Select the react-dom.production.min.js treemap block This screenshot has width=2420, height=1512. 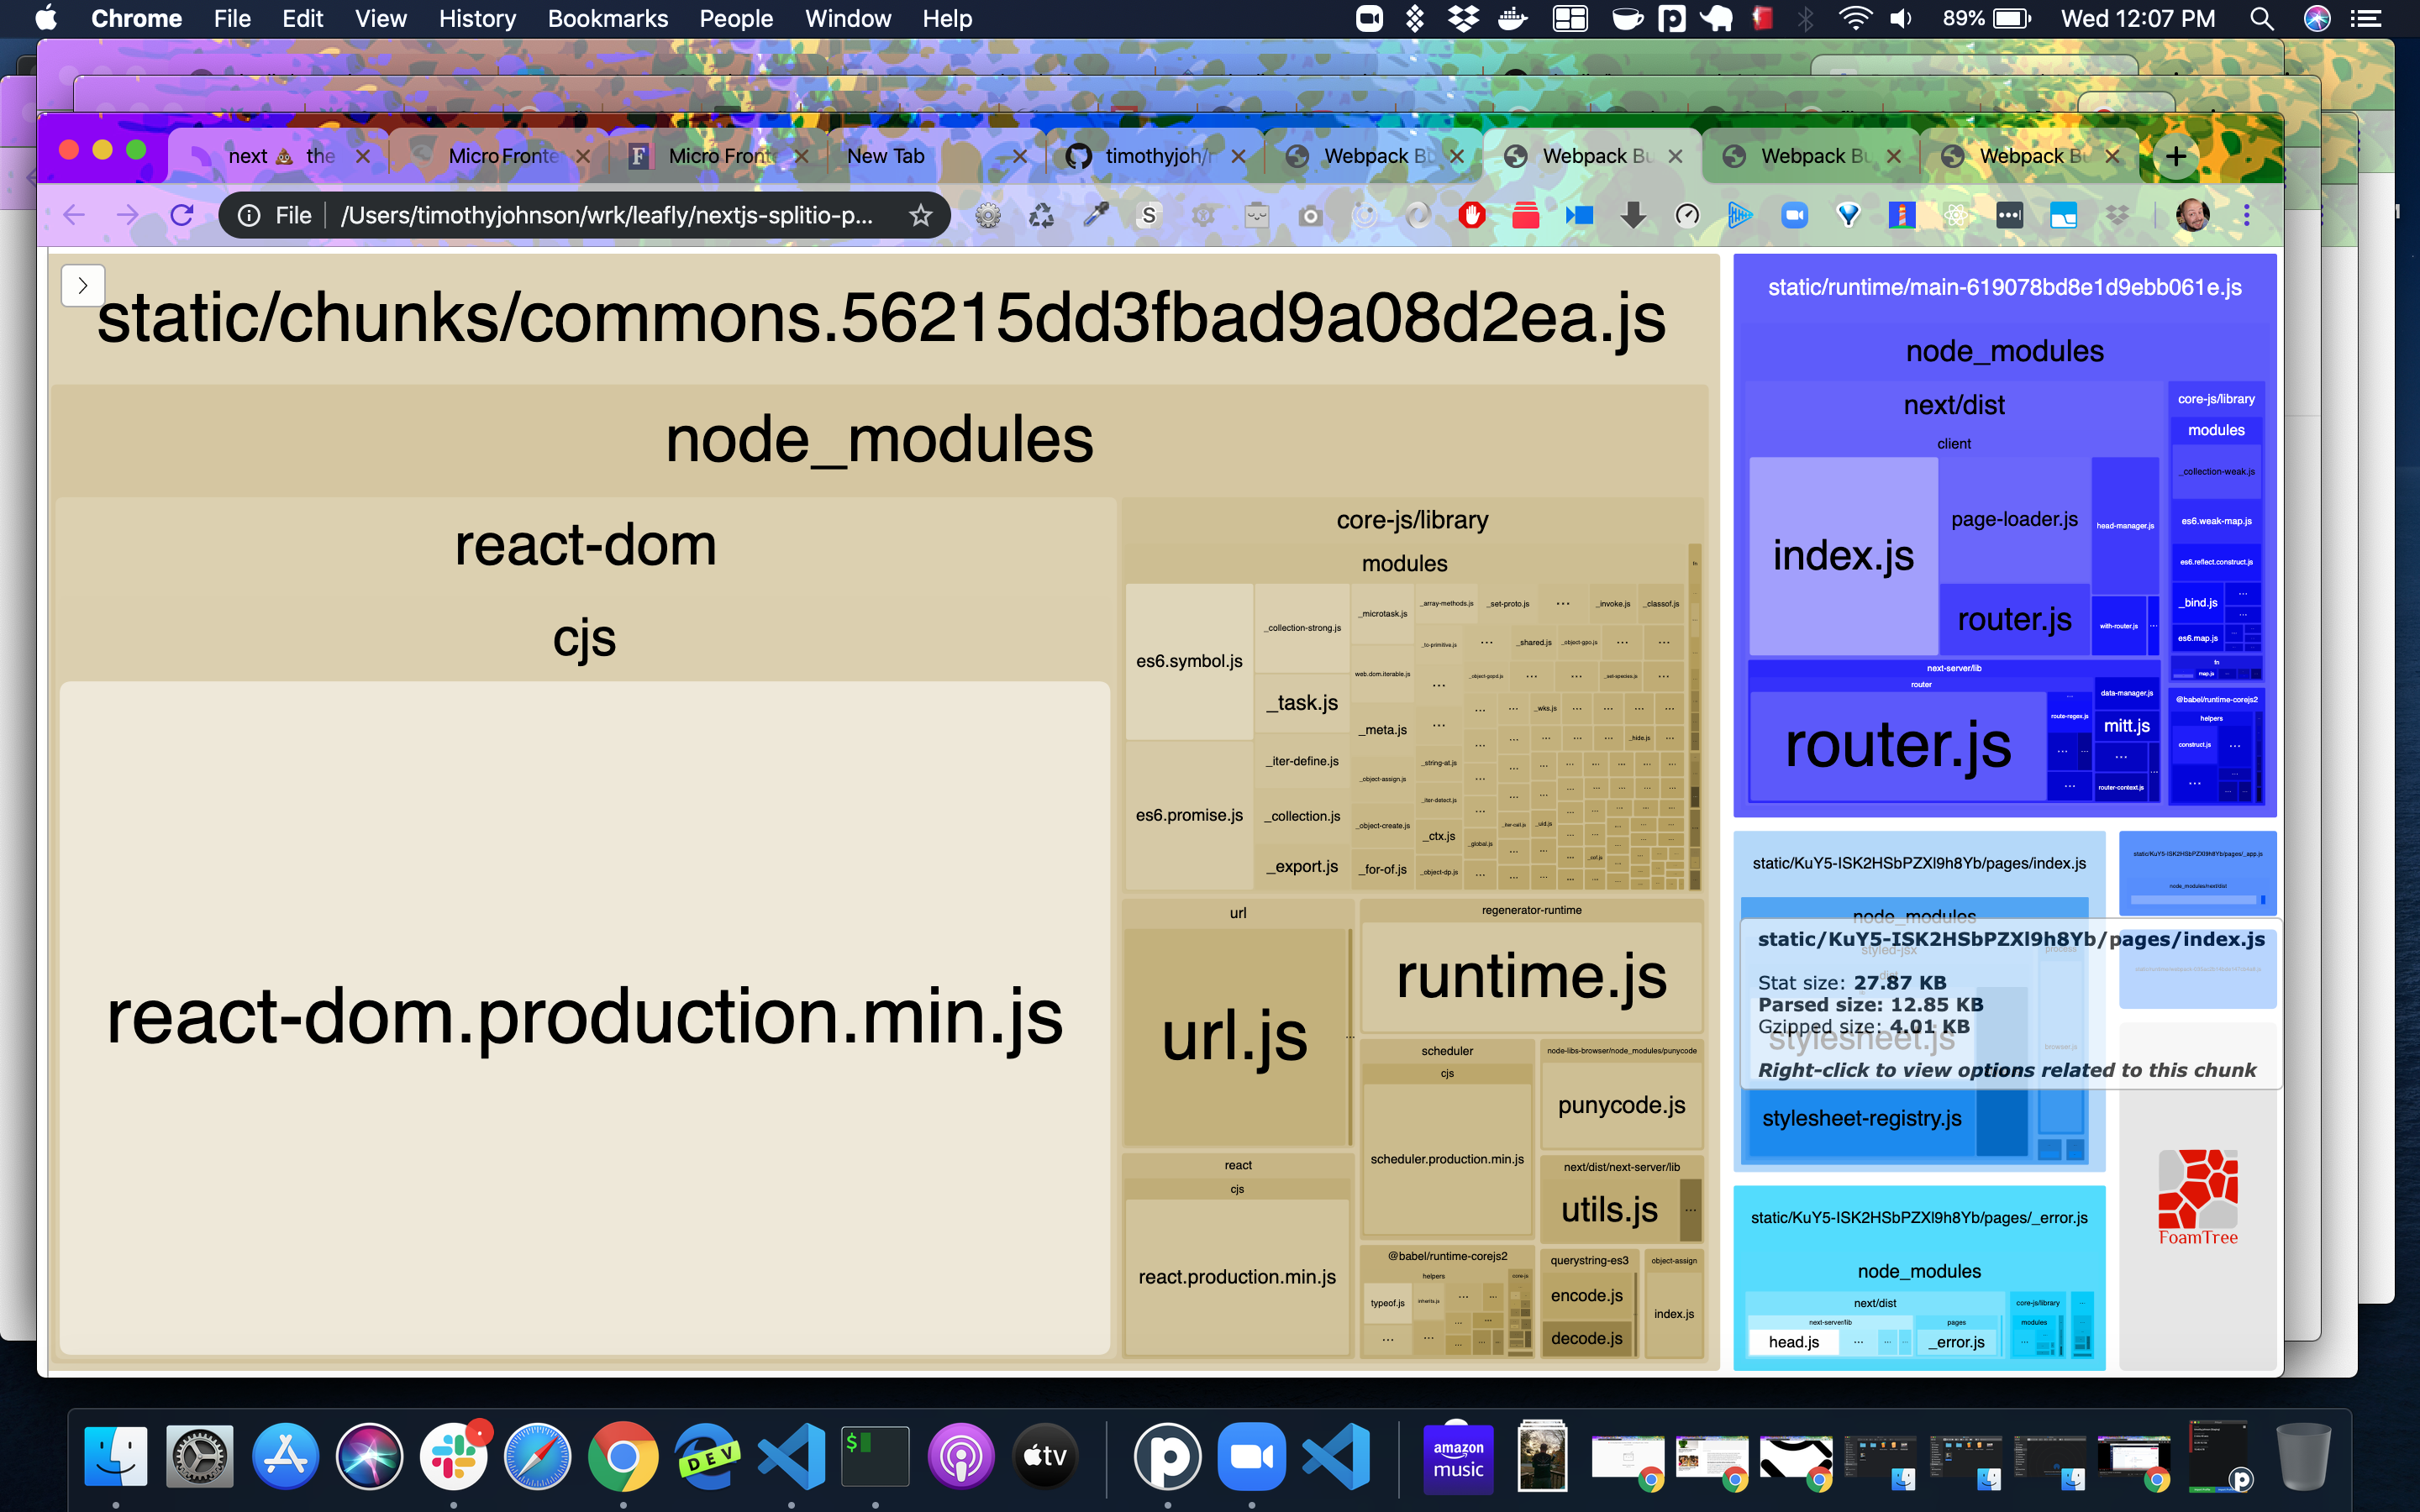click(584, 1017)
